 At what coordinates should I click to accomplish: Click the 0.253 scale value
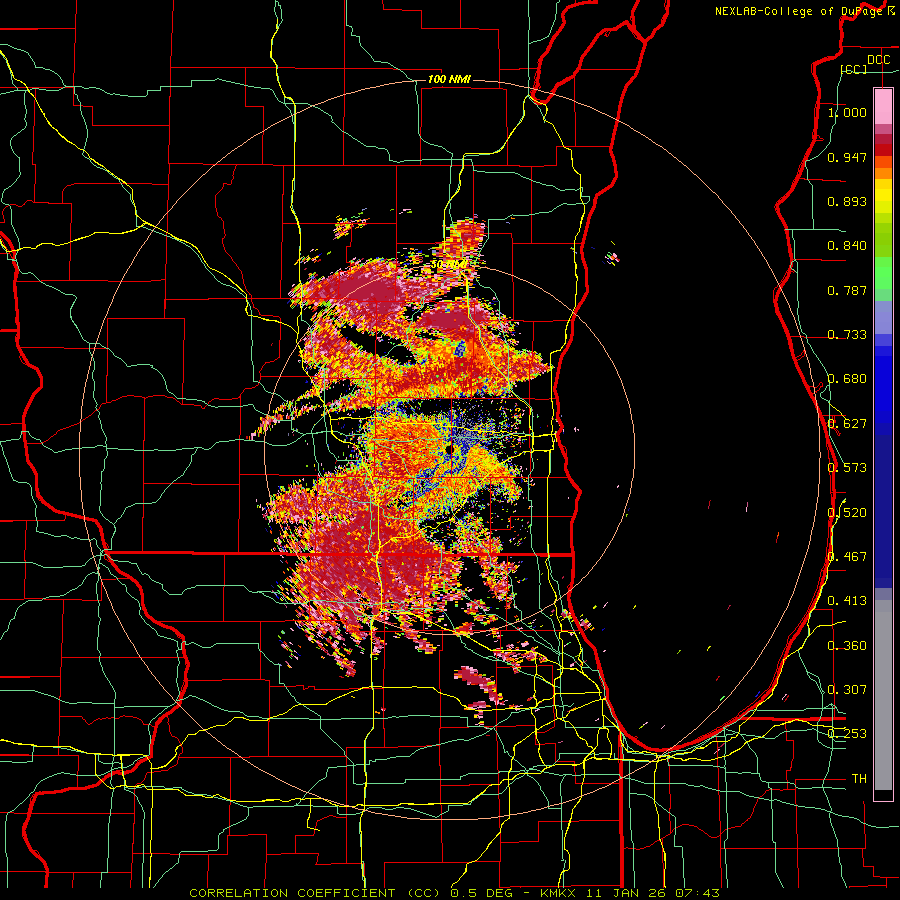pos(847,734)
